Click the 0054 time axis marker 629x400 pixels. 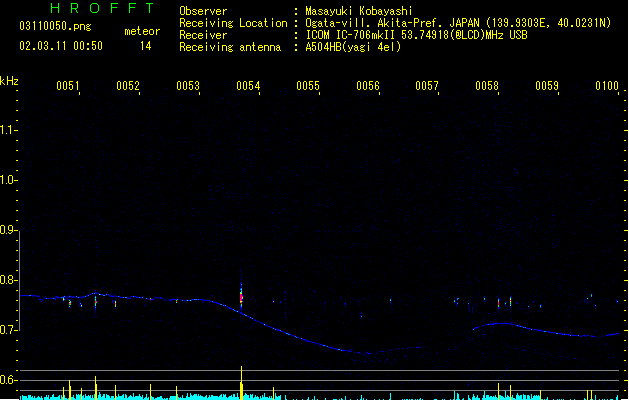point(248,86)
